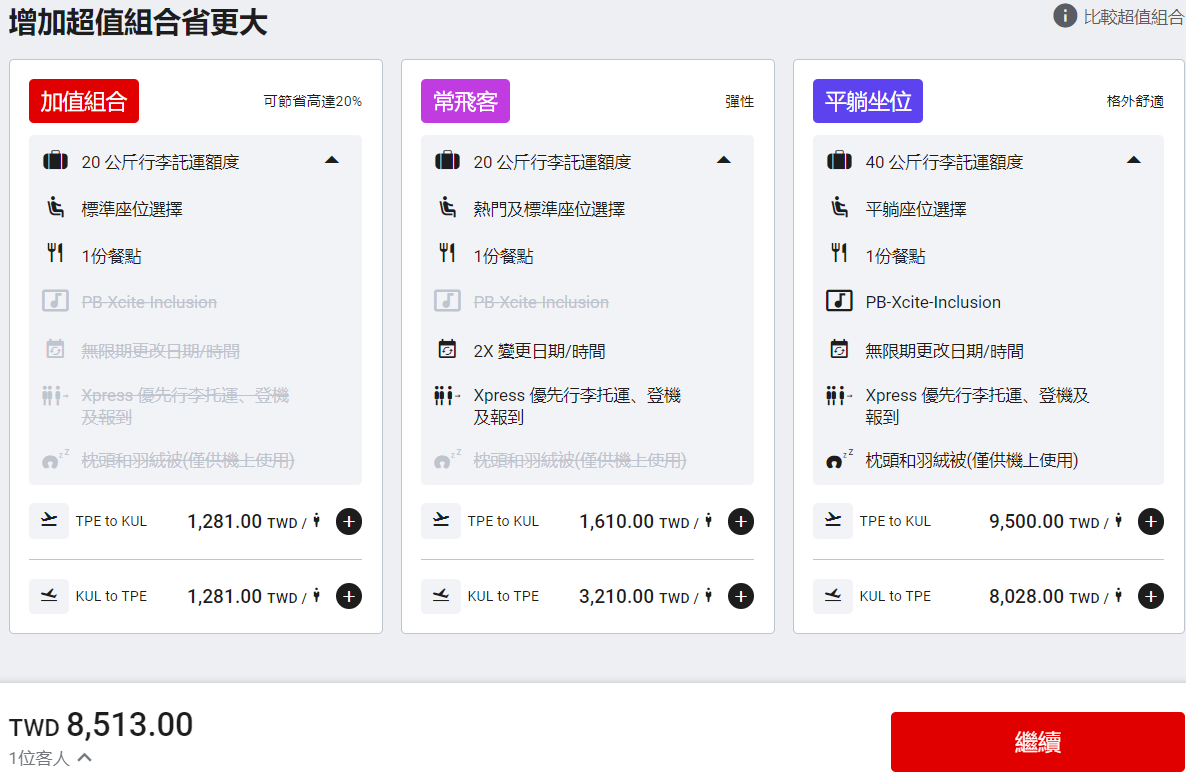Viewport: 1186px width, 775px height.
Task: Select the purple 常飛客 label
Action: tap(465, 101)
